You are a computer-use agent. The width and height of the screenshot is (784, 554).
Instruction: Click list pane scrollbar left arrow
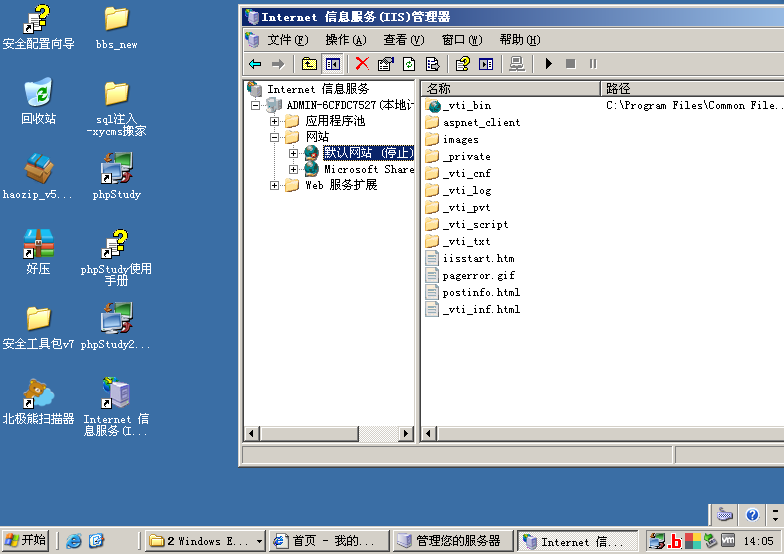429,434
